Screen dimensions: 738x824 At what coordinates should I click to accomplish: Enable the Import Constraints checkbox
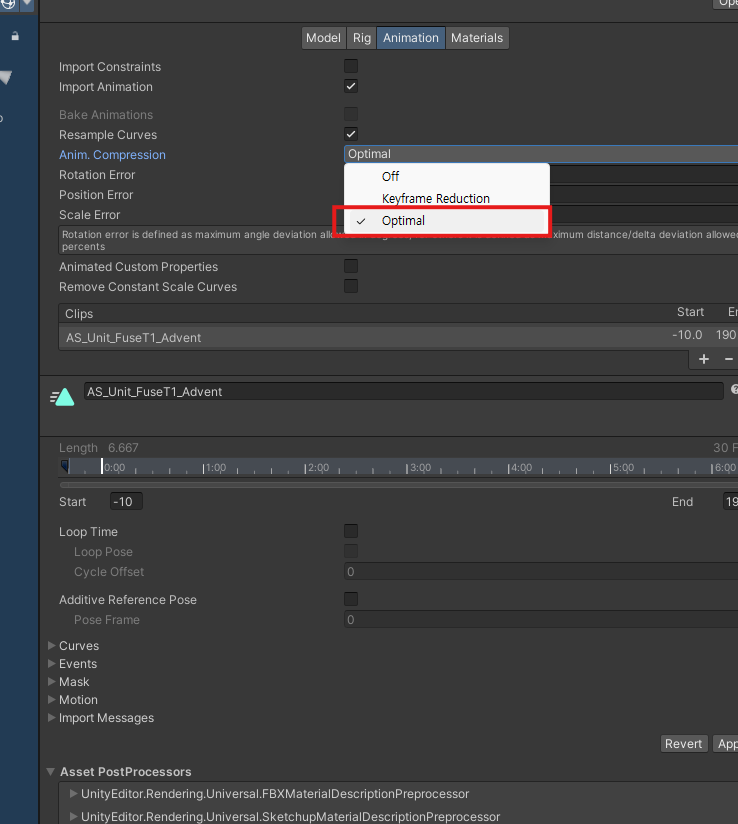point(351,66)
